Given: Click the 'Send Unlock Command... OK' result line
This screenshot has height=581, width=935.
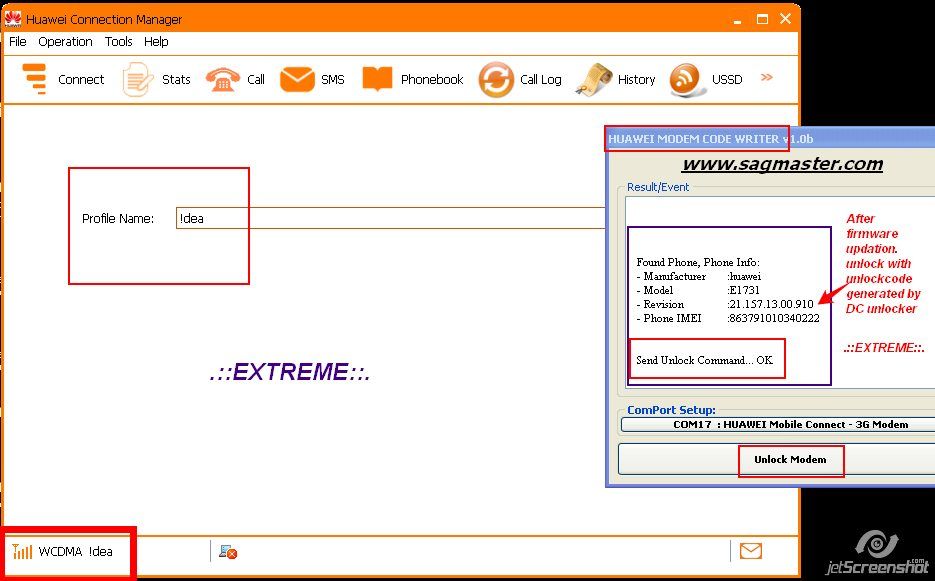Looking at the screenshot, I should click(704, 360).
